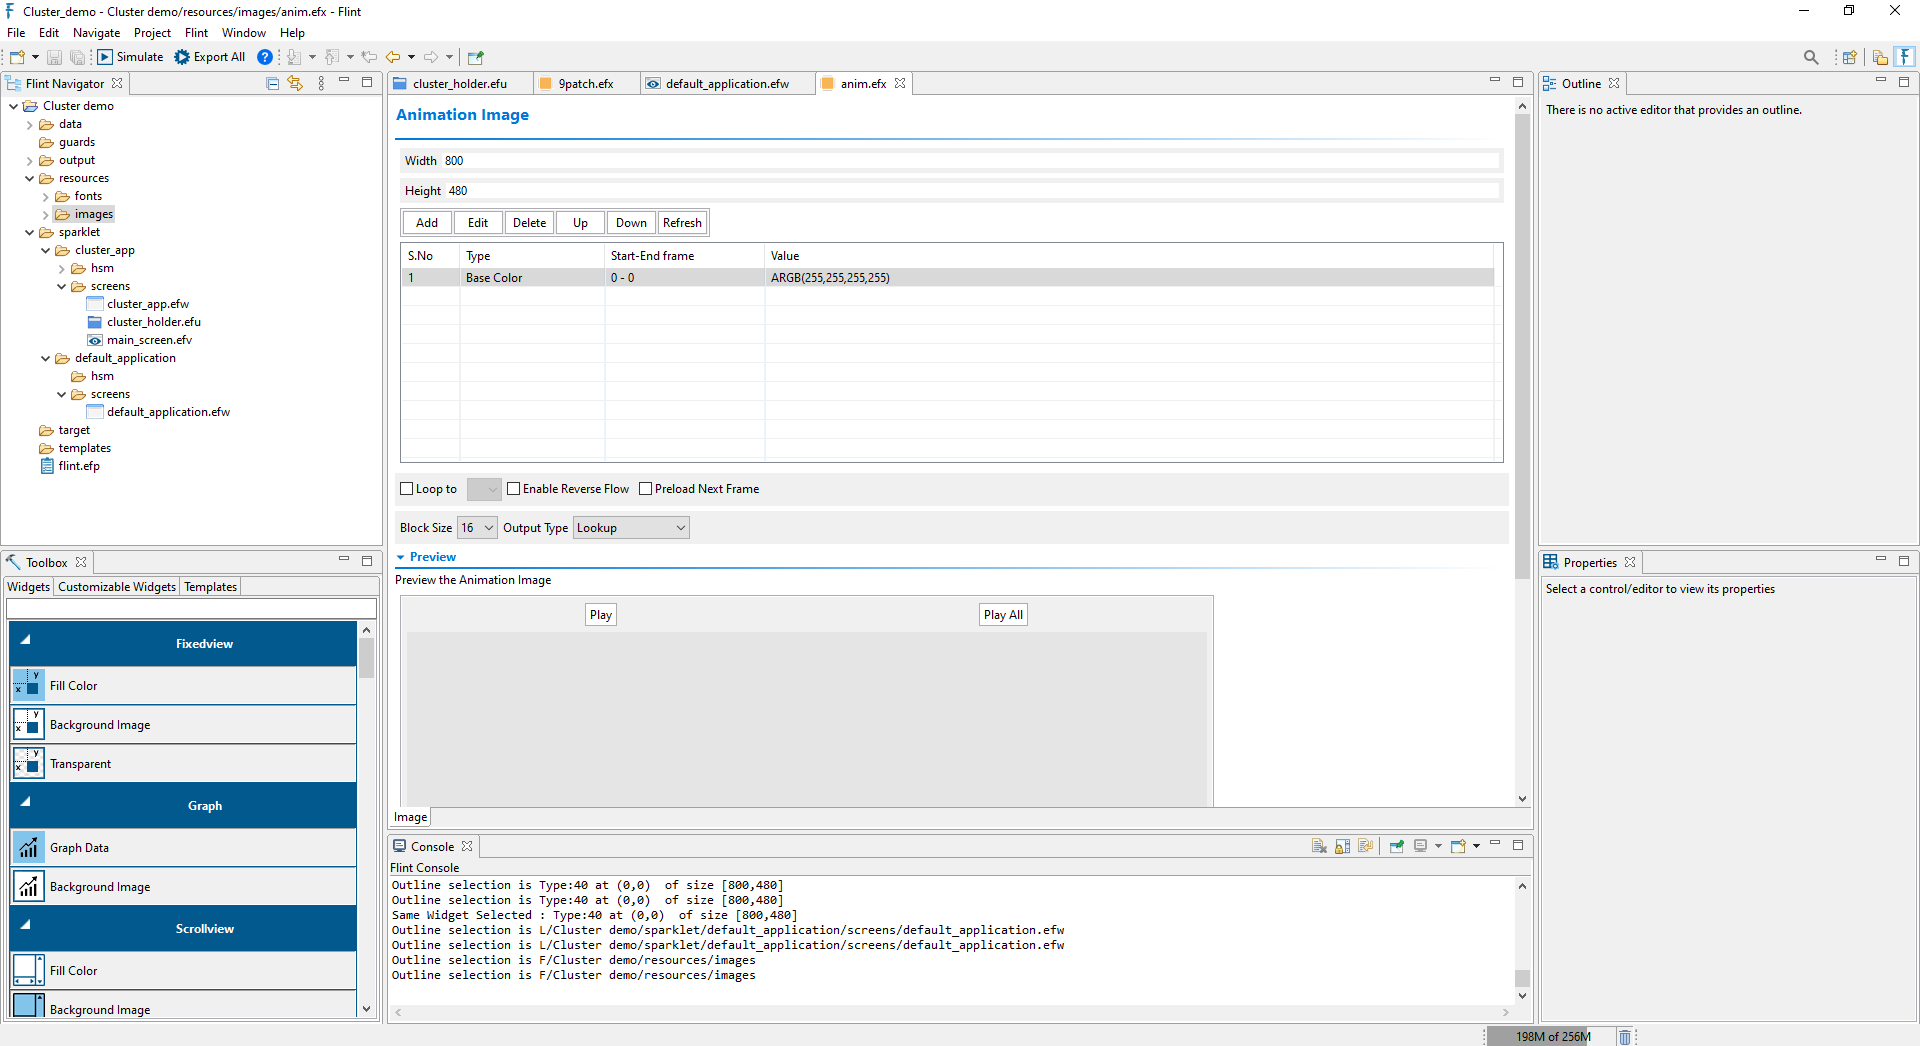This screenshot has width=1920, height=1046.
Task: Check Enable Reverse Flow option
Action: click(x=514, y=489)
